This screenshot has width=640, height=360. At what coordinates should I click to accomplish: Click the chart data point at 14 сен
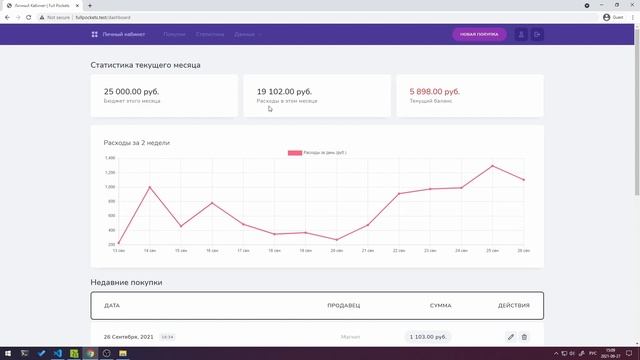point(150,187)
